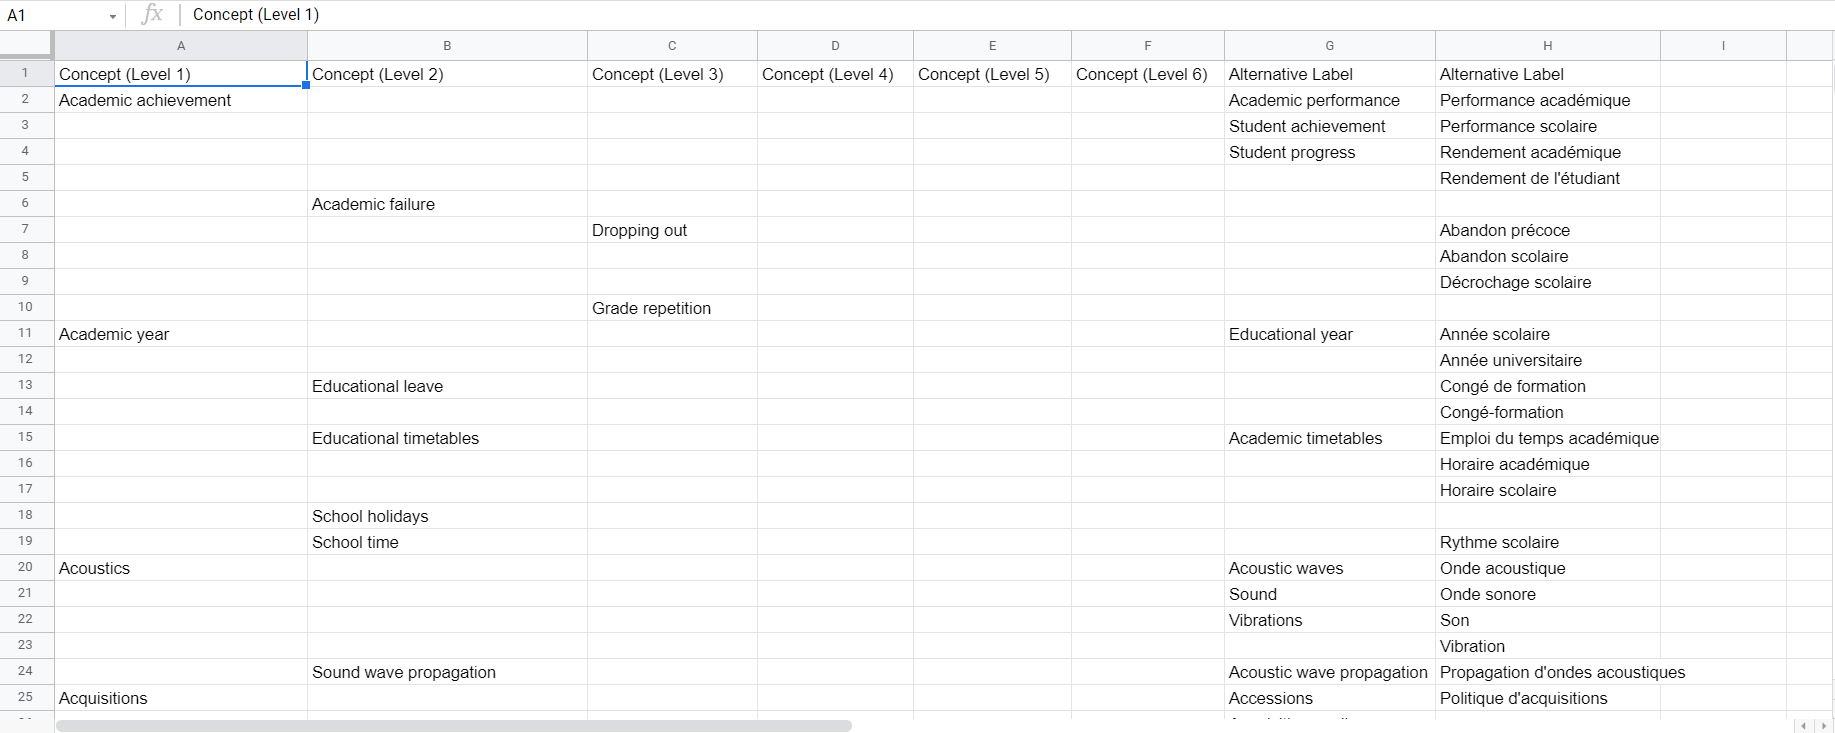Select column I header
1835x733 pixels.
click(x=1722, y=46)
